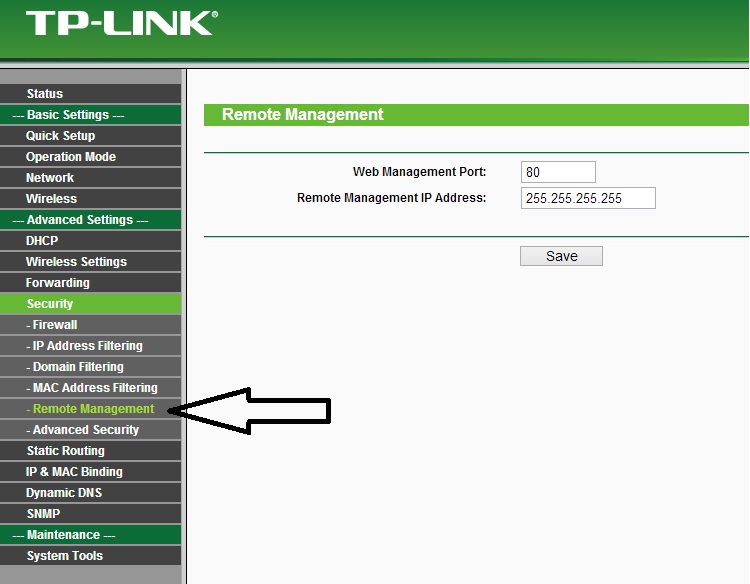
Task: Click the Advanced Settings section header
Action: 90,220
